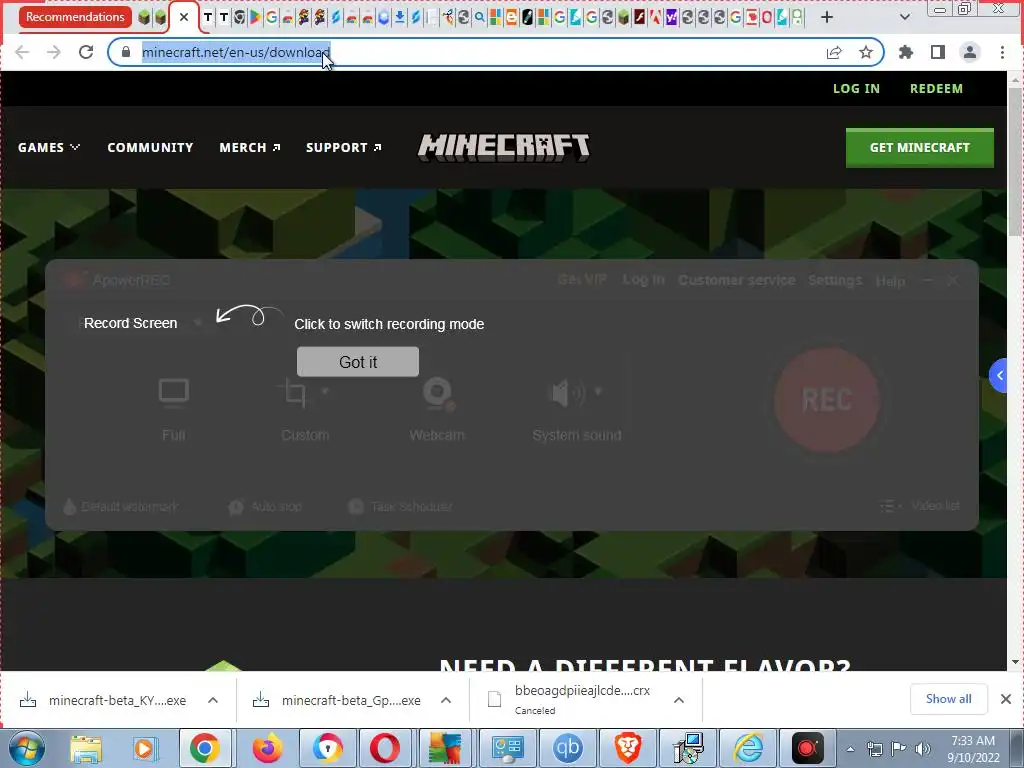Open Internet Explorer from the taskbar

pos(748,748)
